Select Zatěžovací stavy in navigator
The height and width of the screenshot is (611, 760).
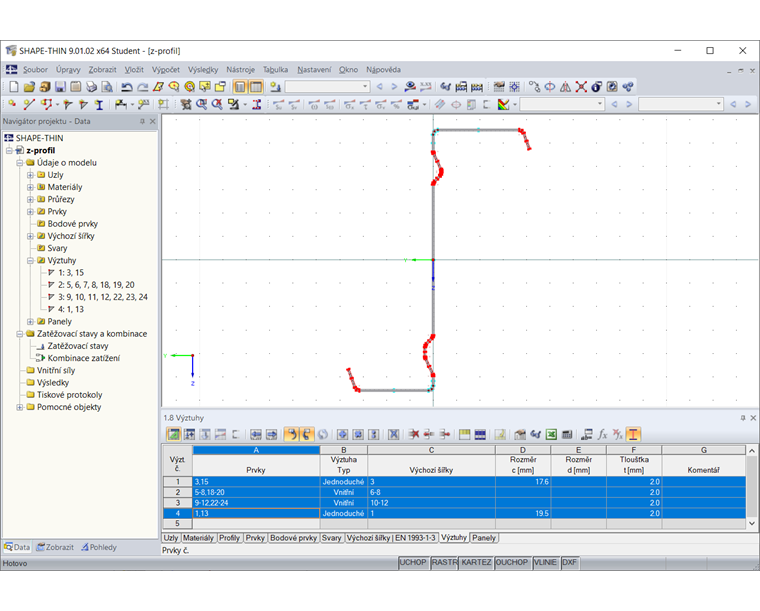[x=78, y=346]
